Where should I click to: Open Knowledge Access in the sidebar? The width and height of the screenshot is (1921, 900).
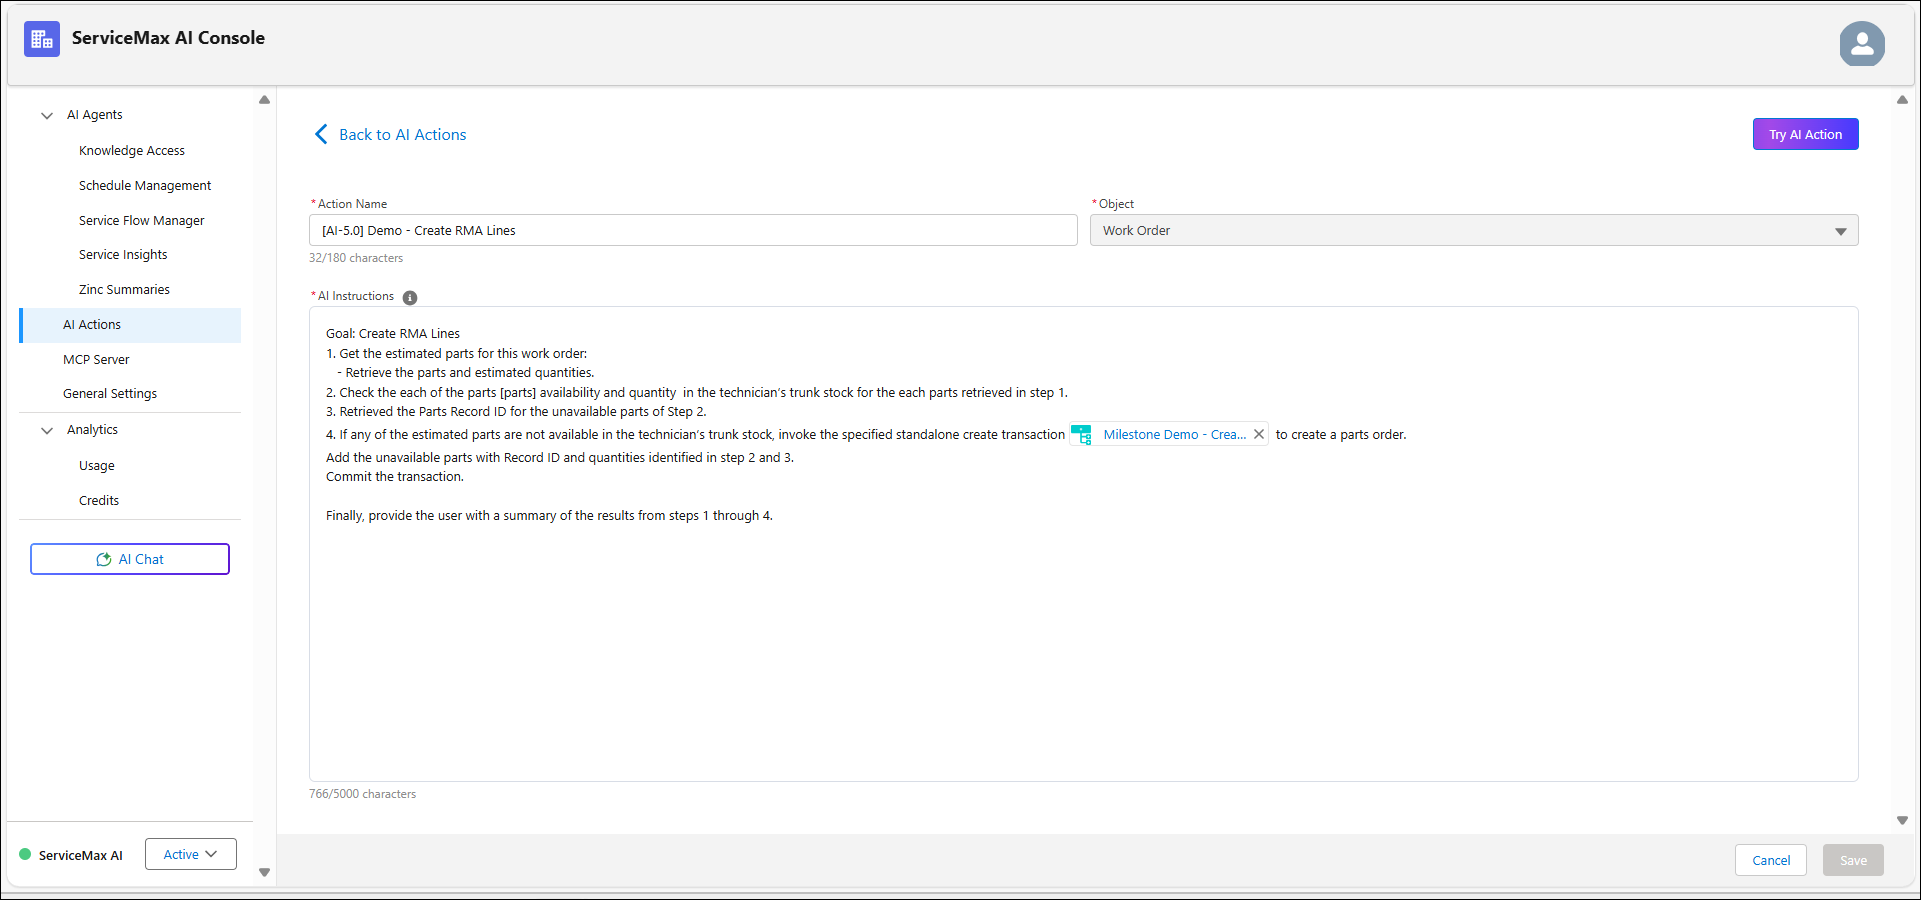point(132,151)
